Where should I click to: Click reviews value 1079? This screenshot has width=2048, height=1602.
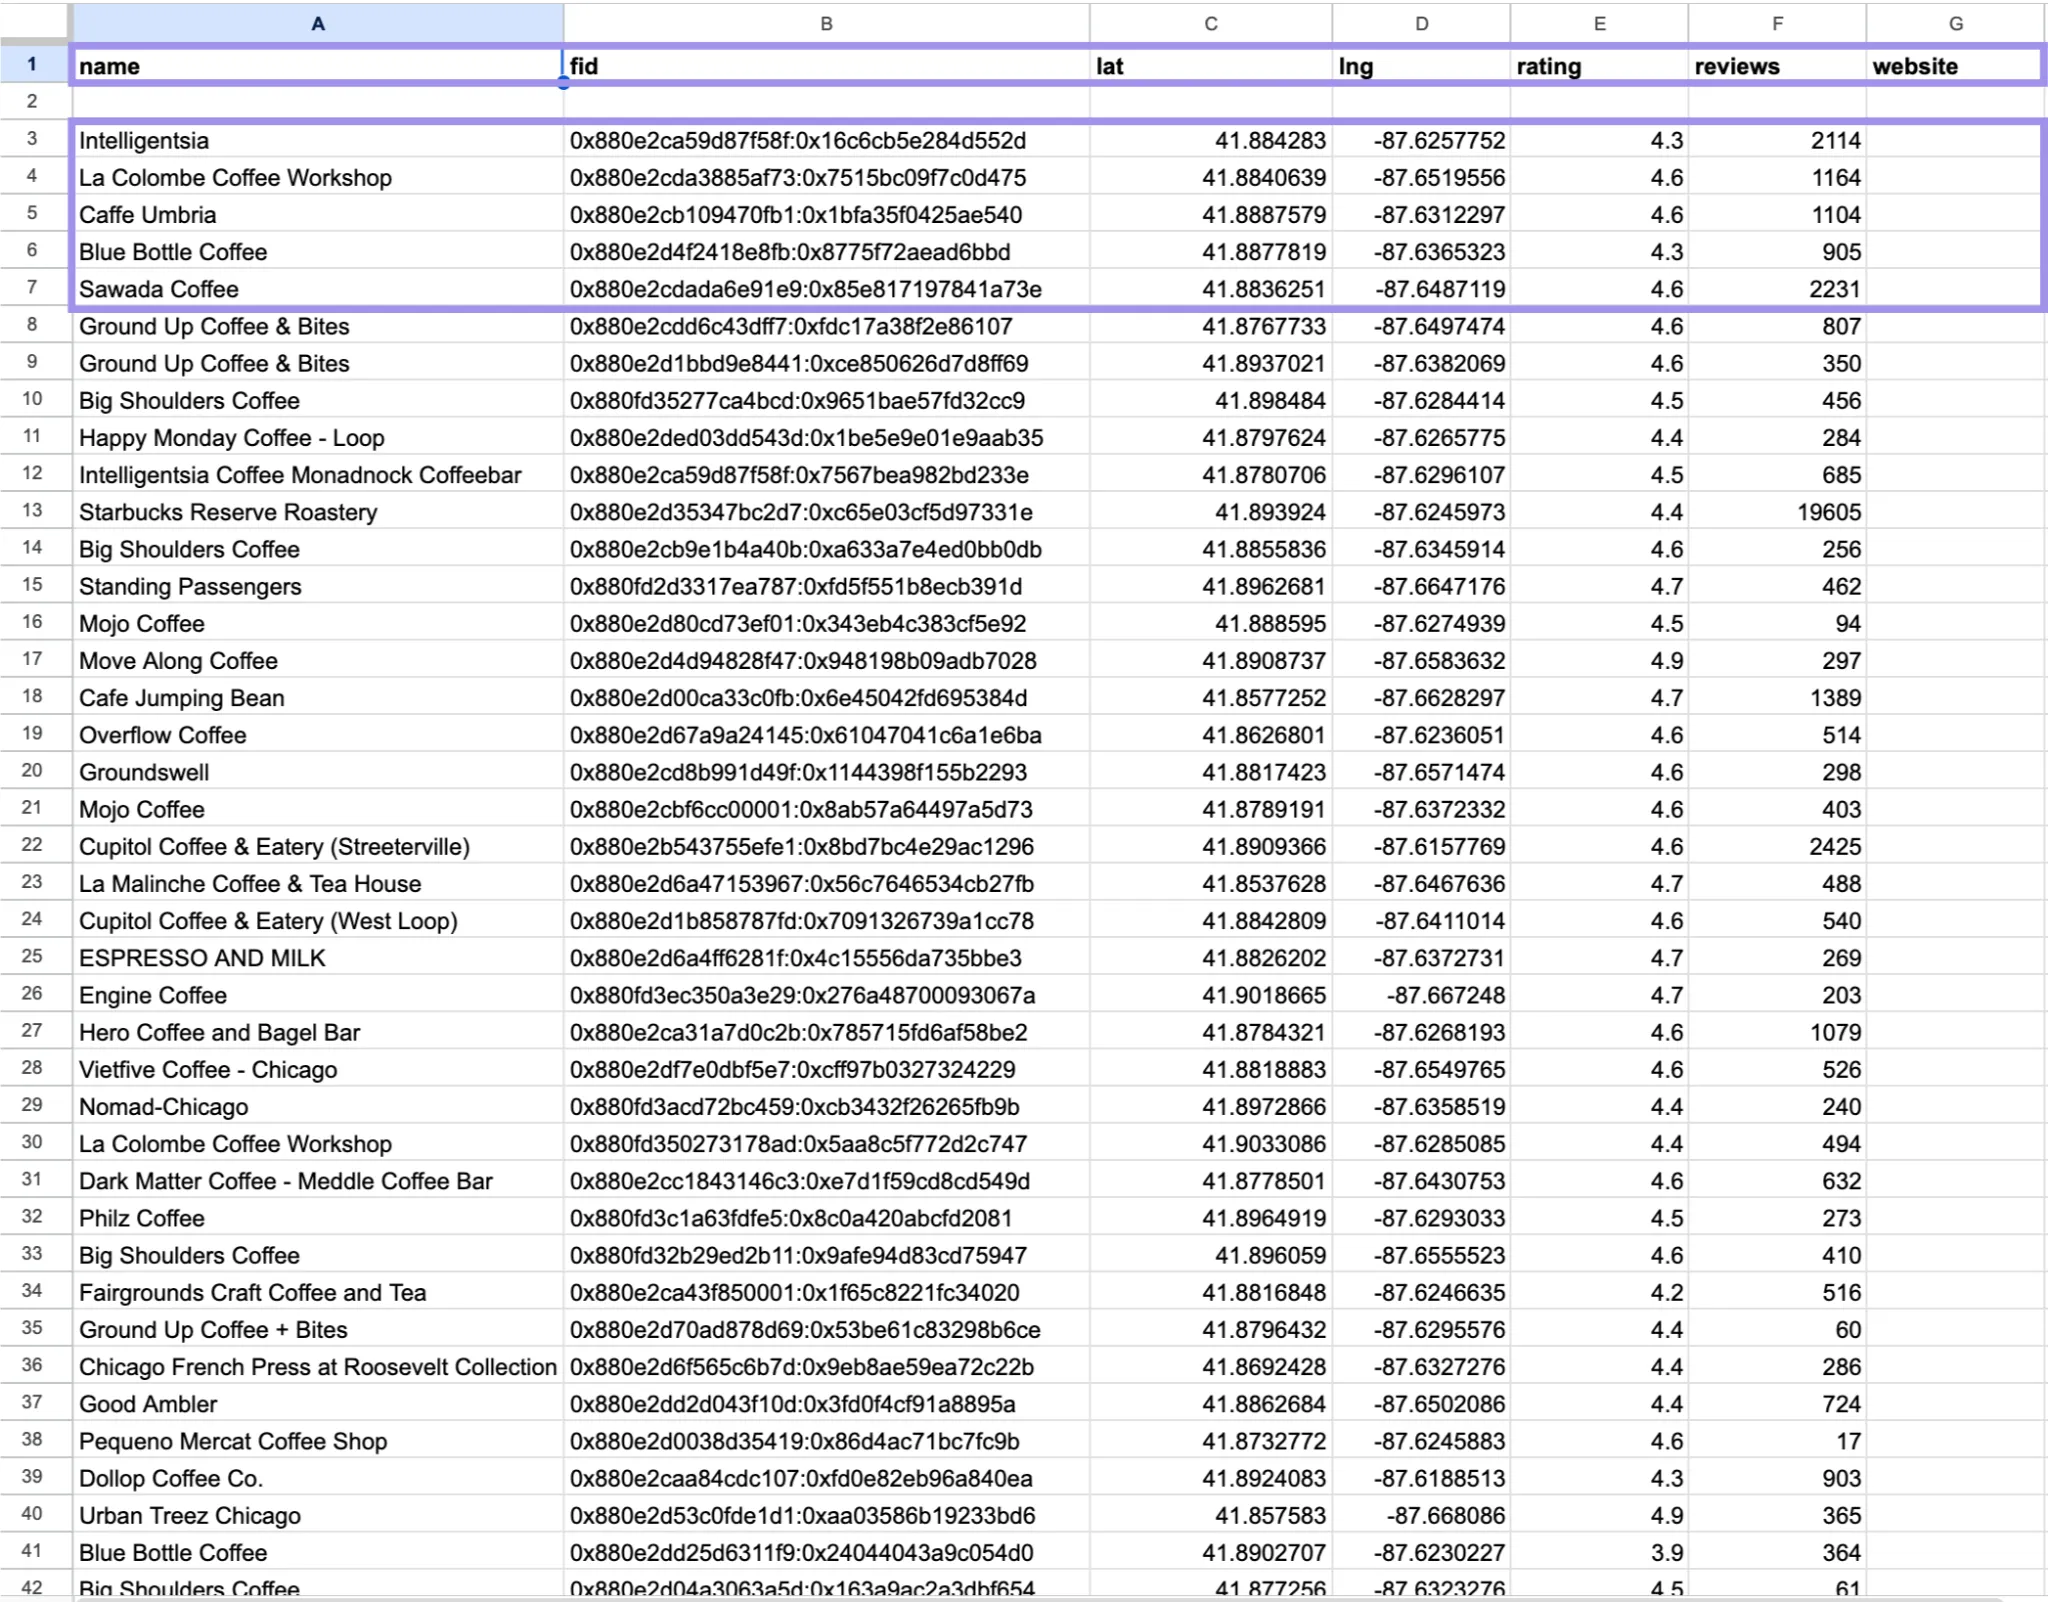(x=1777, y=1031)
